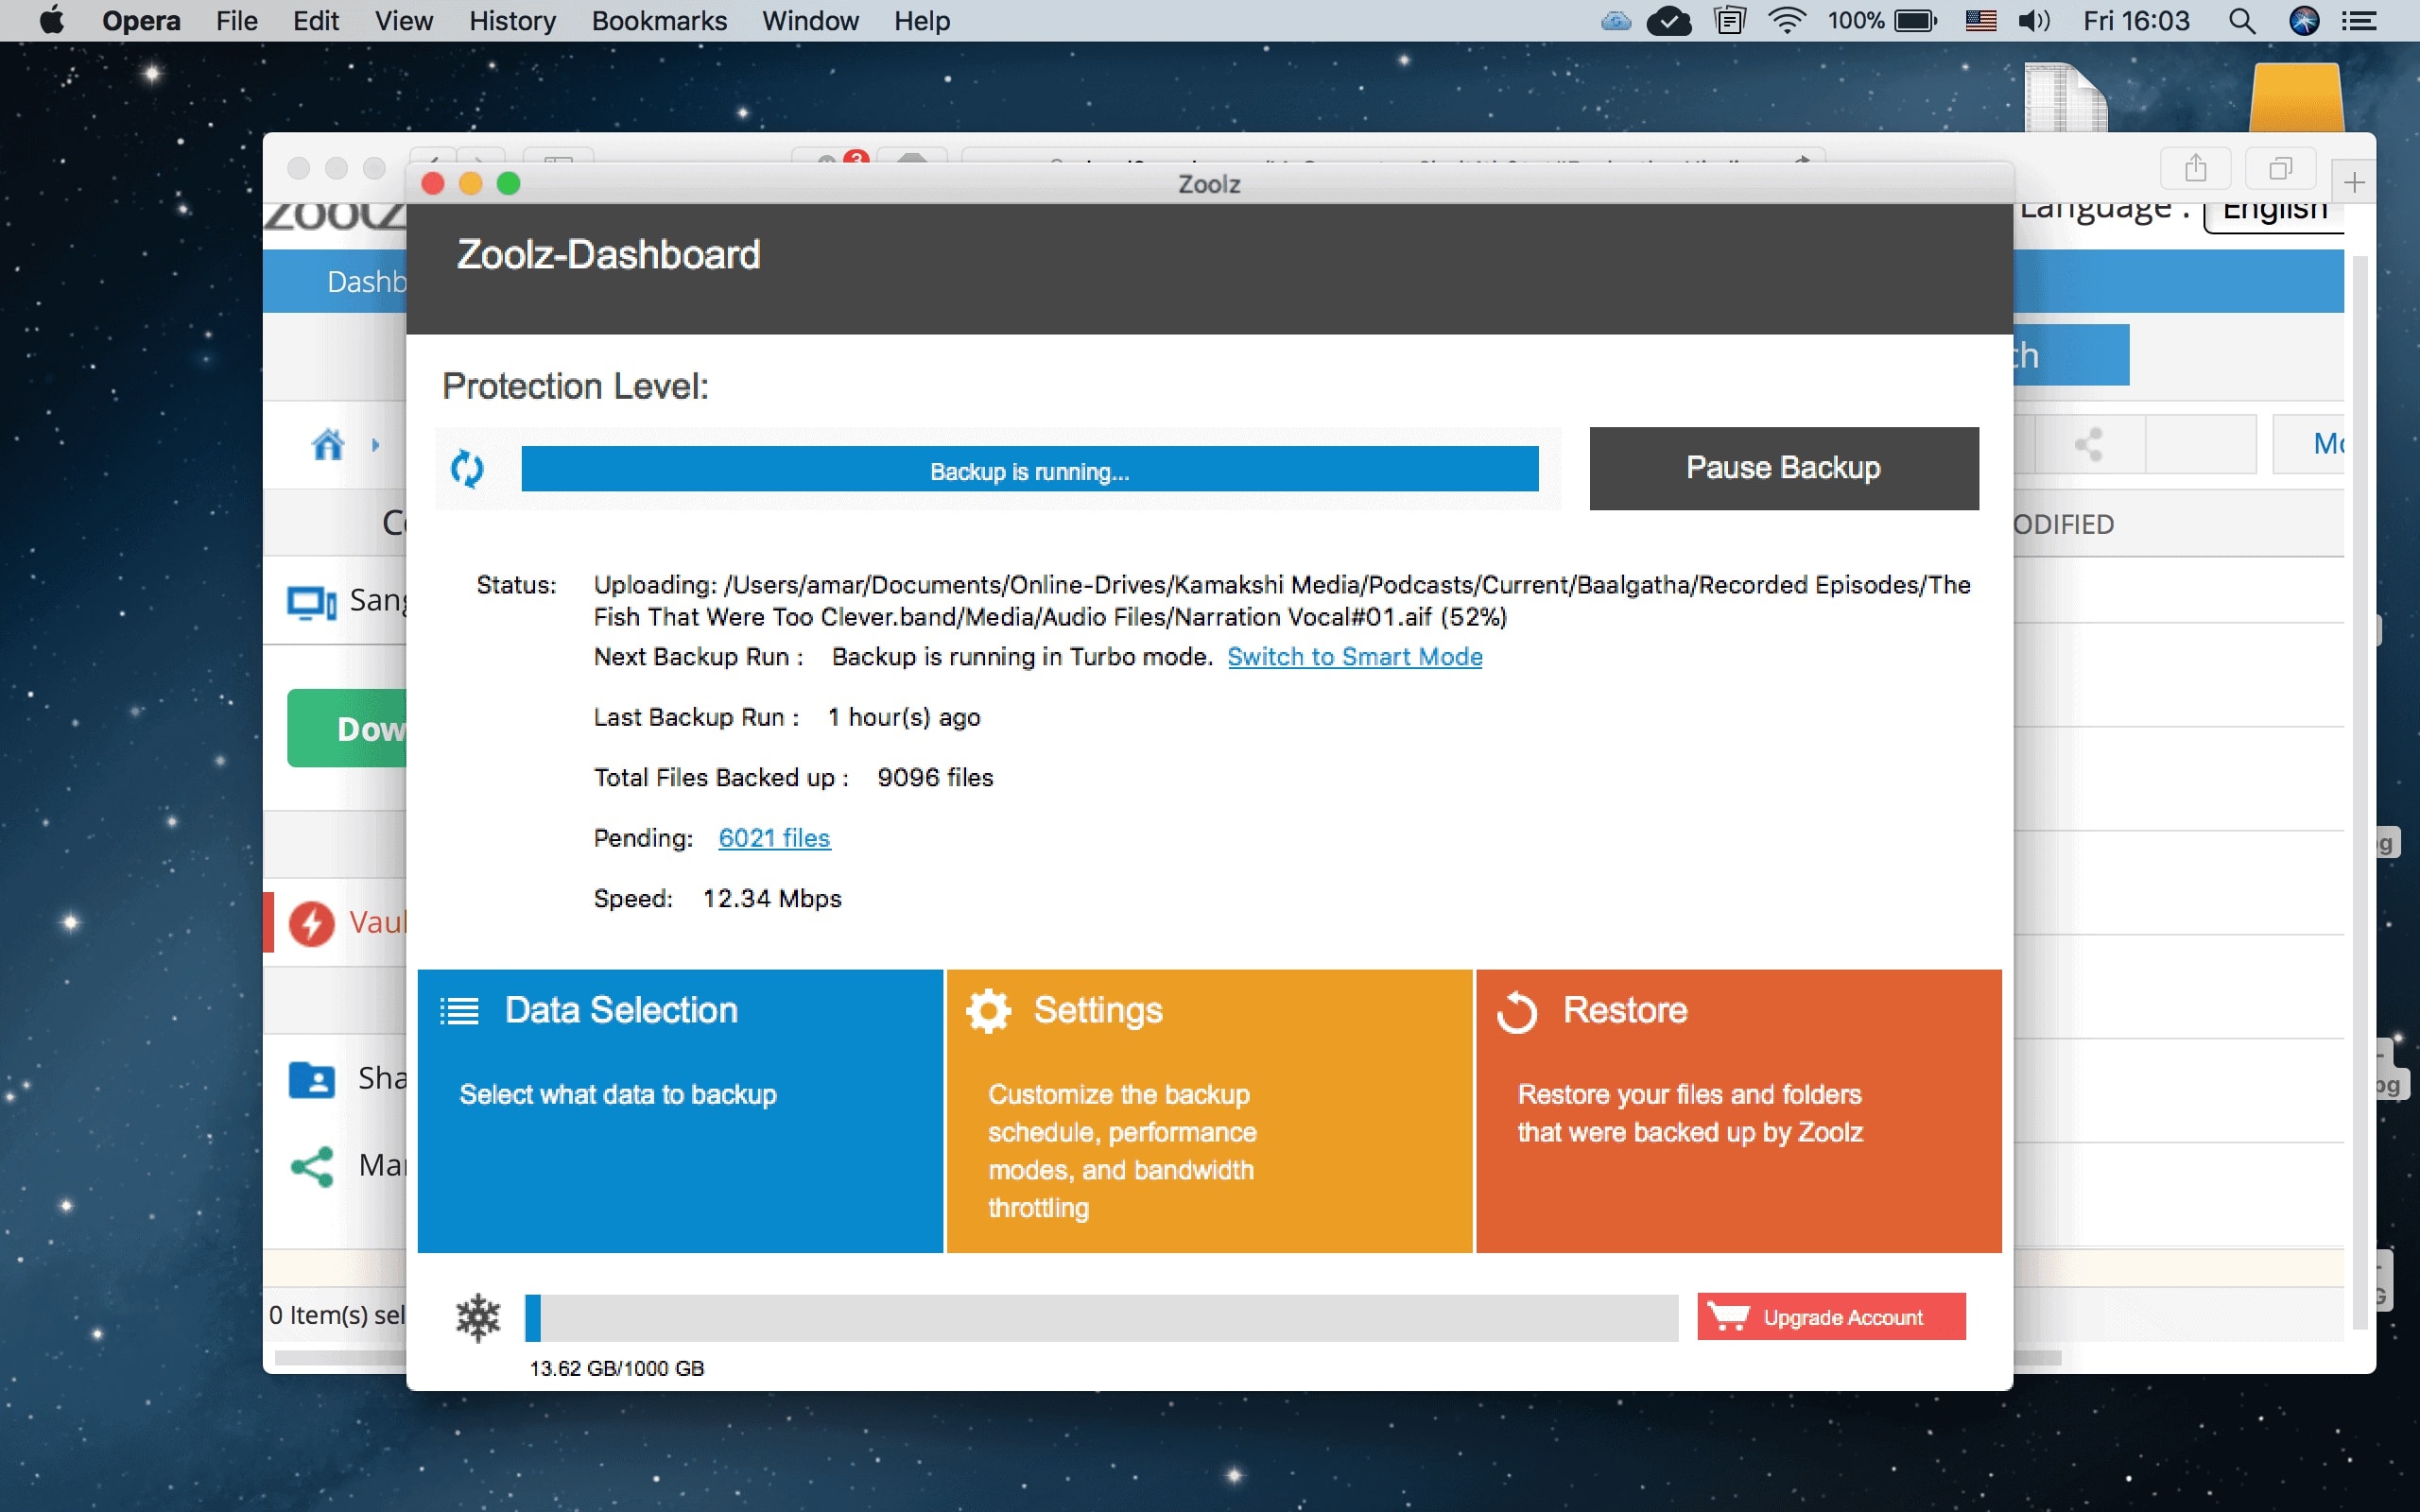Click the snowflake cold storage icon
The width and height of the screenshot is (2420, 1512).
coord(478,1317)
